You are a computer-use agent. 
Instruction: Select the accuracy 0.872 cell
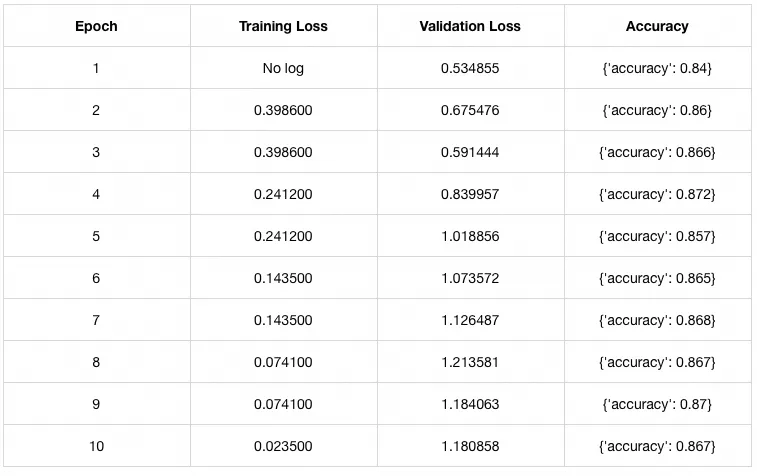tap(657, 194)
